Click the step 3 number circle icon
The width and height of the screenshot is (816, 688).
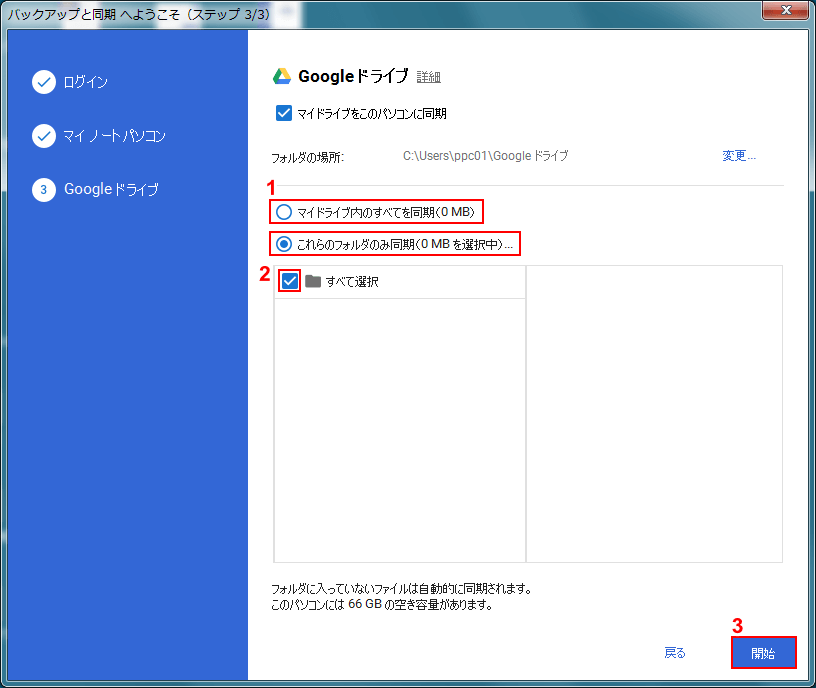click(43, 190)
